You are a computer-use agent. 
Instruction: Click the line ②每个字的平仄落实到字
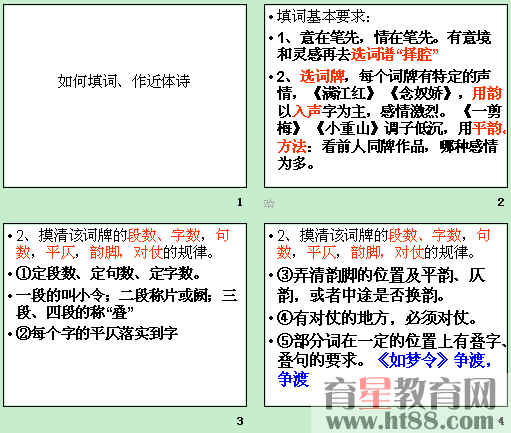[97, 333]
